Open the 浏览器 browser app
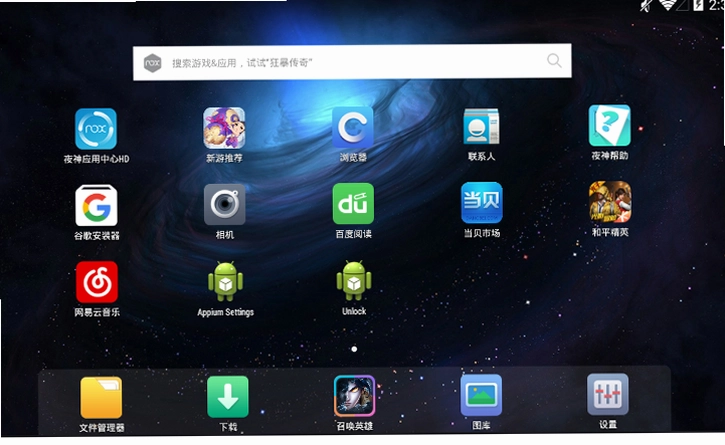Screen dimensions: 725x445 click(353, 128)
